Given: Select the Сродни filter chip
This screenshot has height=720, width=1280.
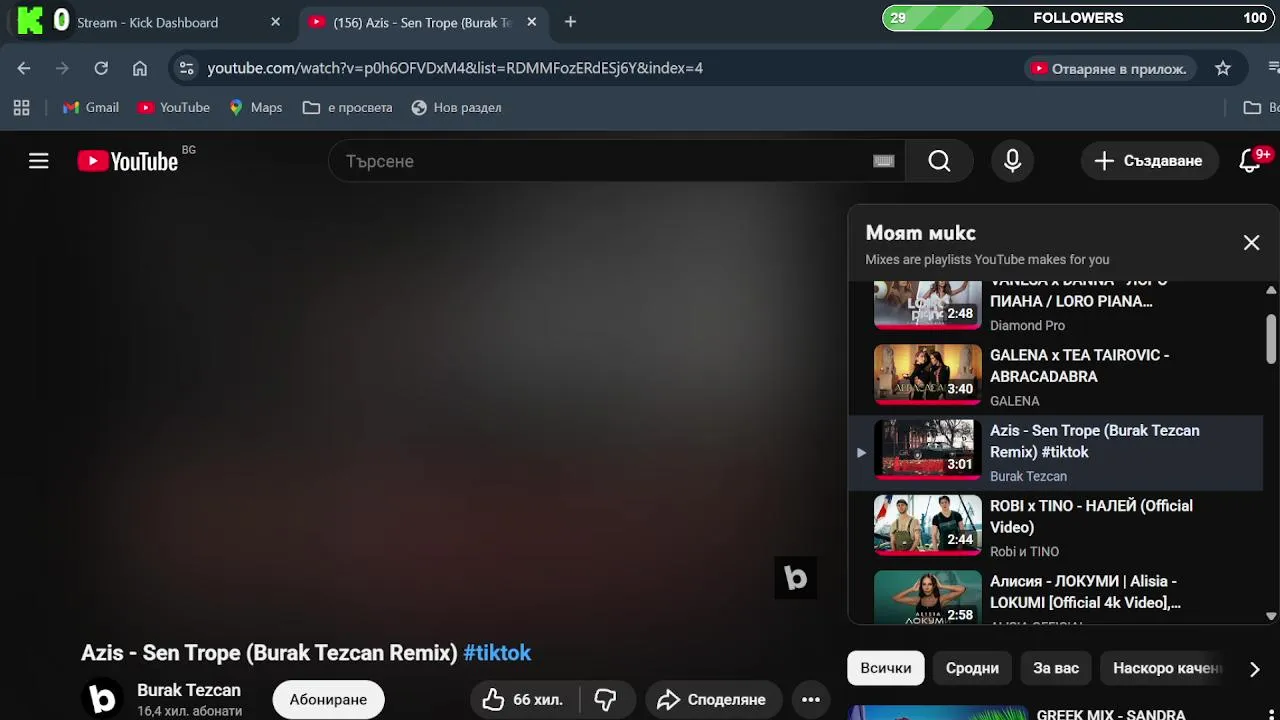Looking at the screenshot, I should (972, 668).
